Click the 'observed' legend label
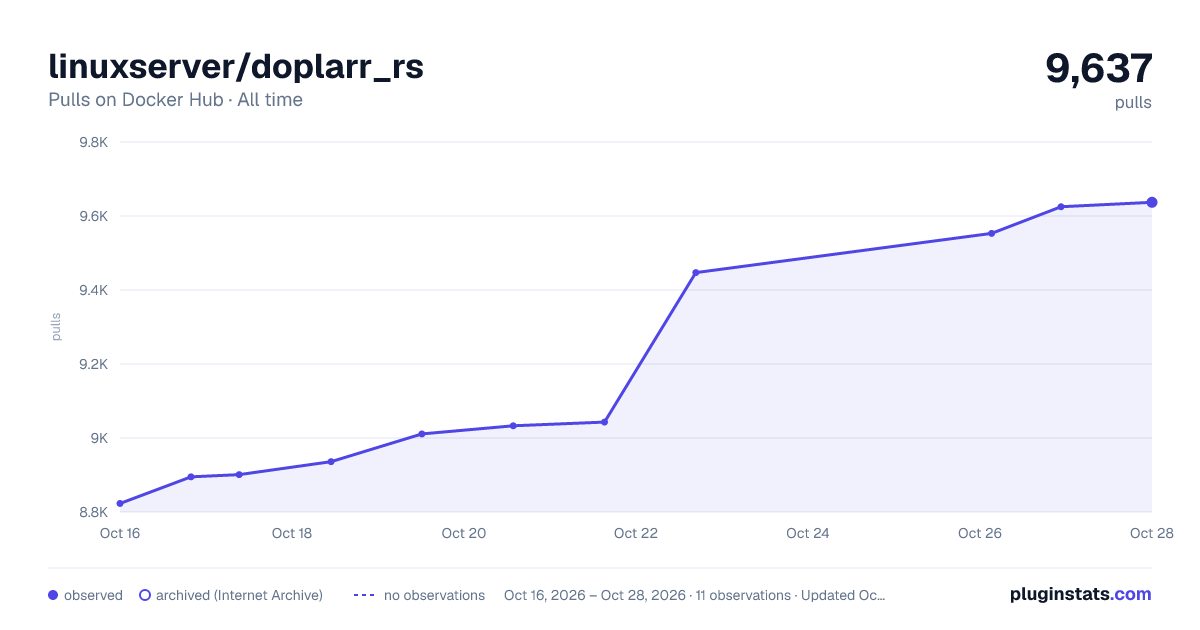1200x630 pixels. 93,595
